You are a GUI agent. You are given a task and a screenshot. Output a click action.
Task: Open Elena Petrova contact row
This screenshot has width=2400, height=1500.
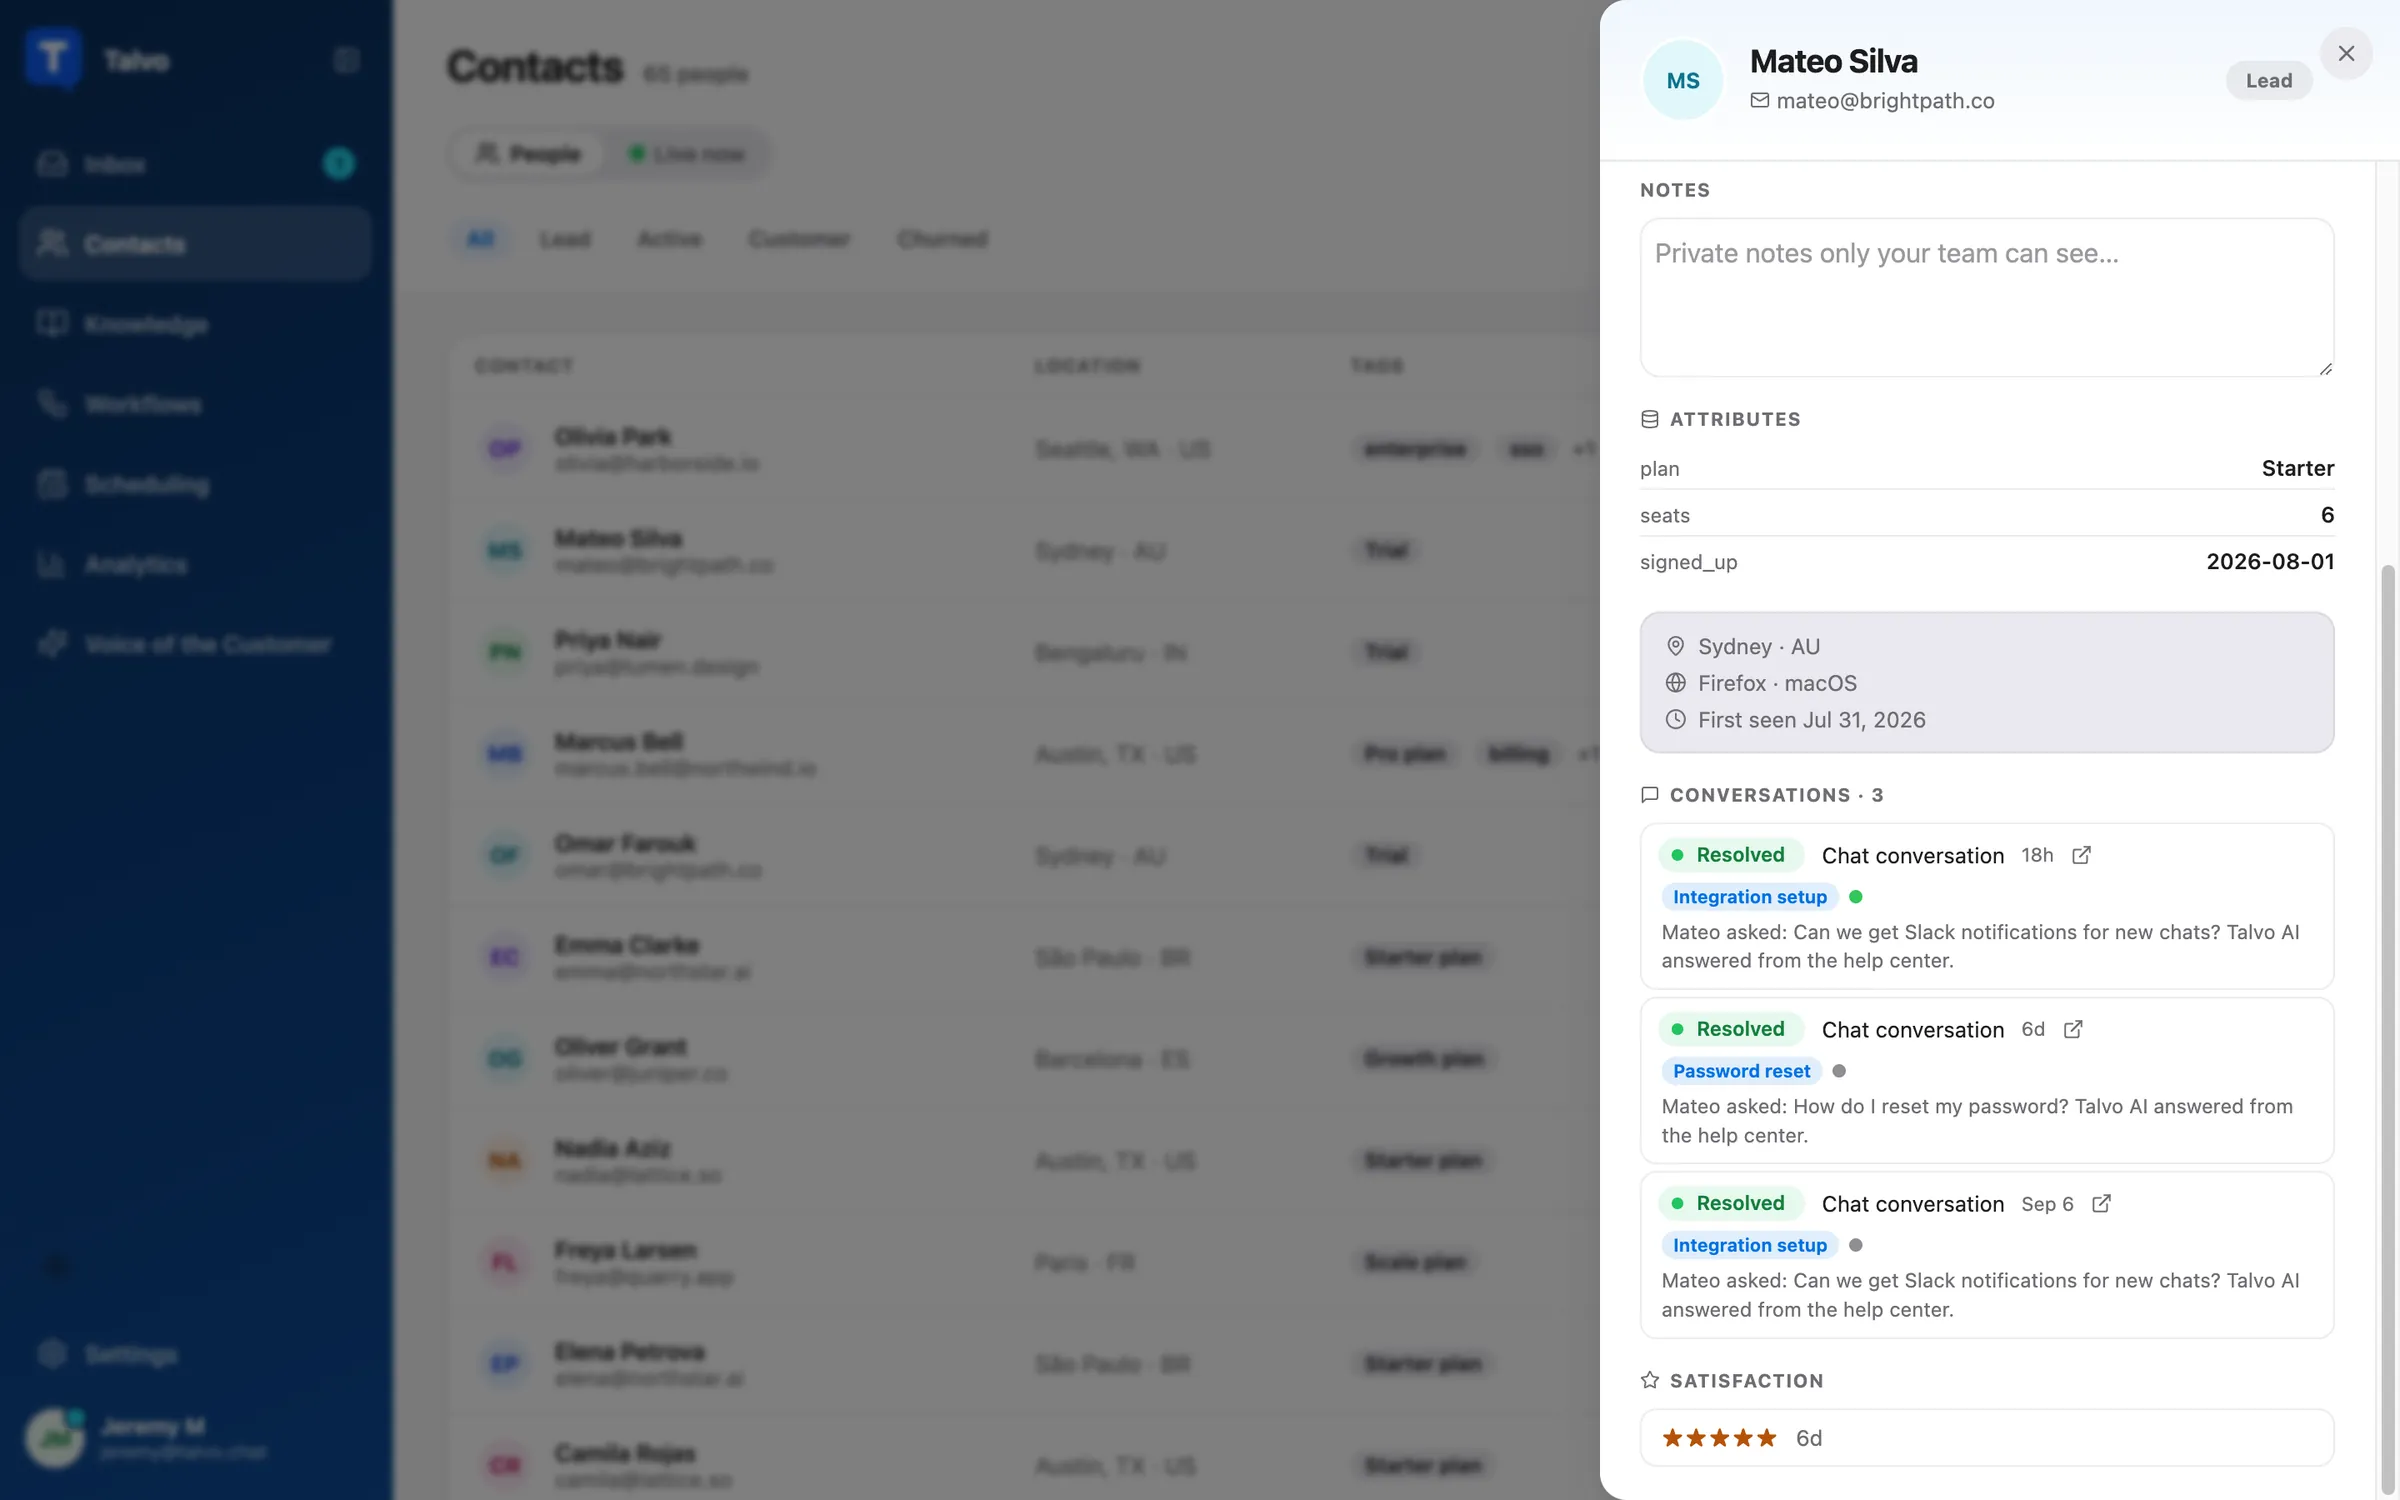point(1025,1364)
